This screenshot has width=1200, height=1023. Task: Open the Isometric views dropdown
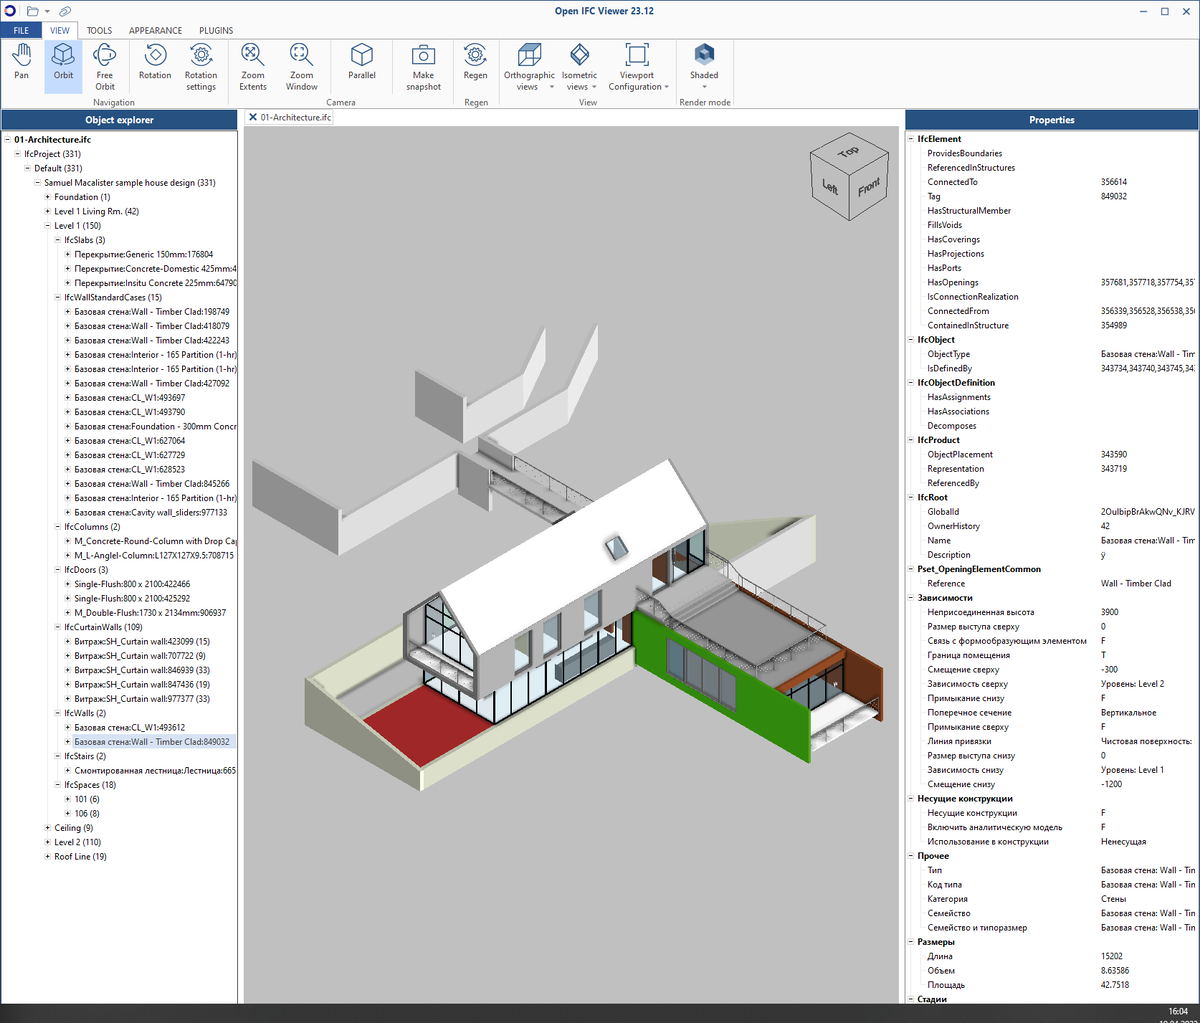point(579,66)
